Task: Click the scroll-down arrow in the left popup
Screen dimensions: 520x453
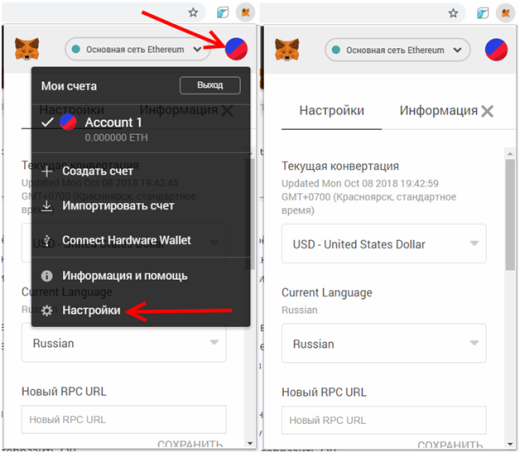Action: (250, 443)
